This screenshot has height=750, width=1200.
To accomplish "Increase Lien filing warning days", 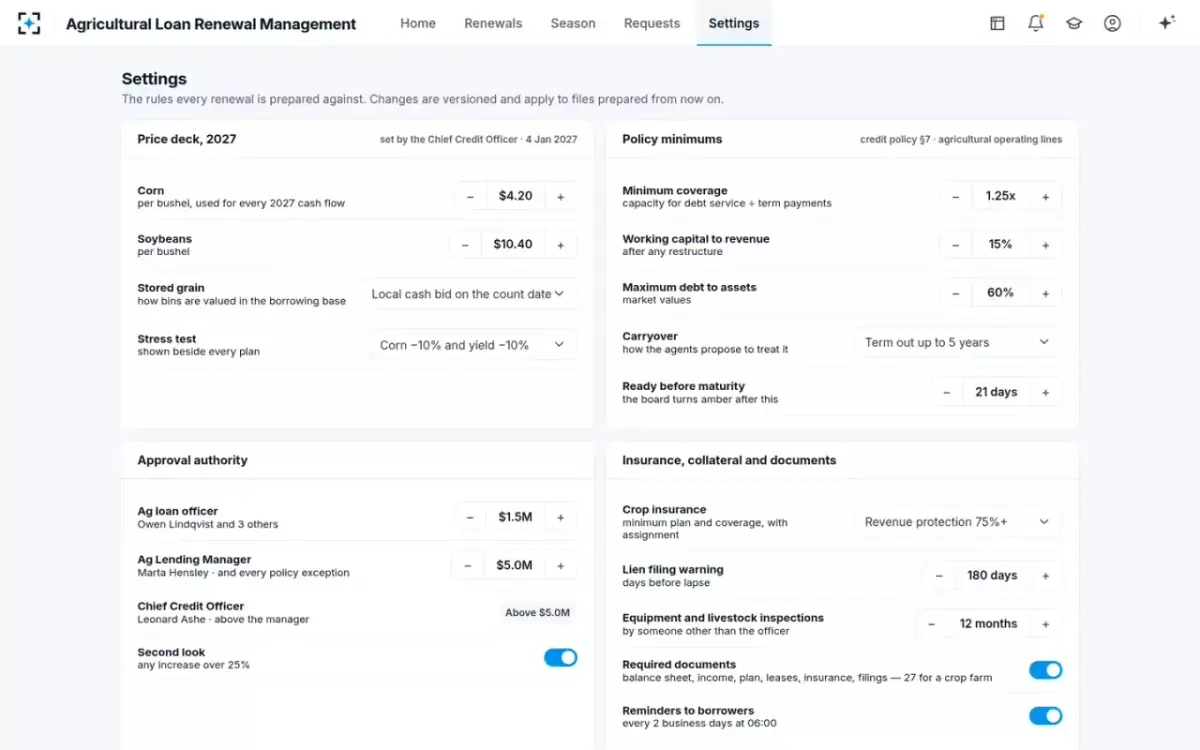I will click(1046, 575).
